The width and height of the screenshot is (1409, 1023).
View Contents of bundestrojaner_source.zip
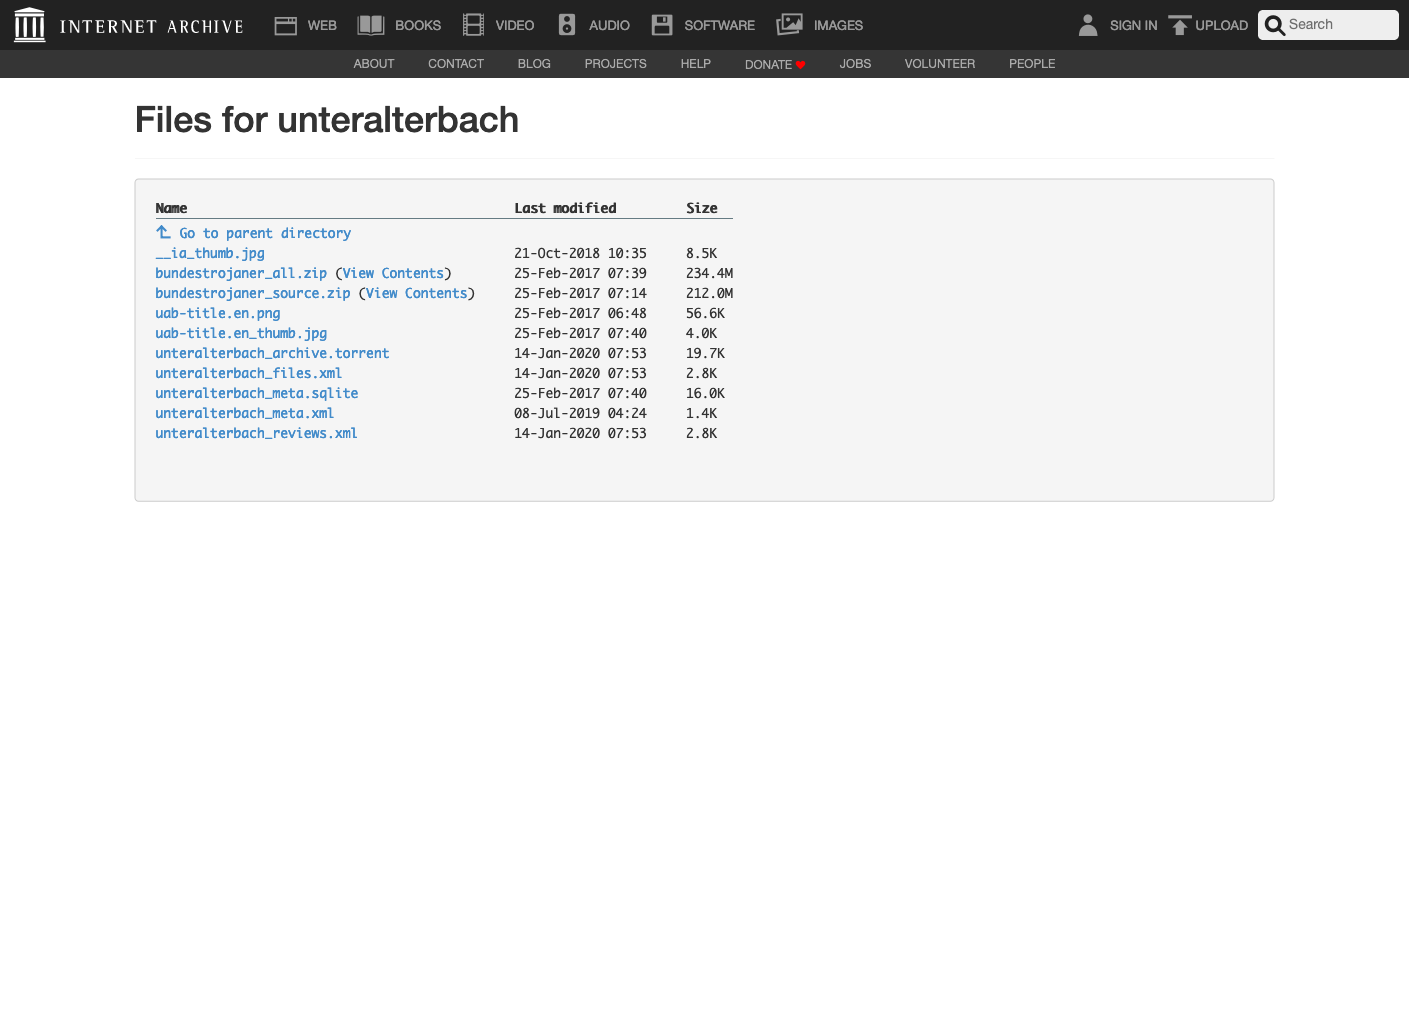tap(417, 293)
